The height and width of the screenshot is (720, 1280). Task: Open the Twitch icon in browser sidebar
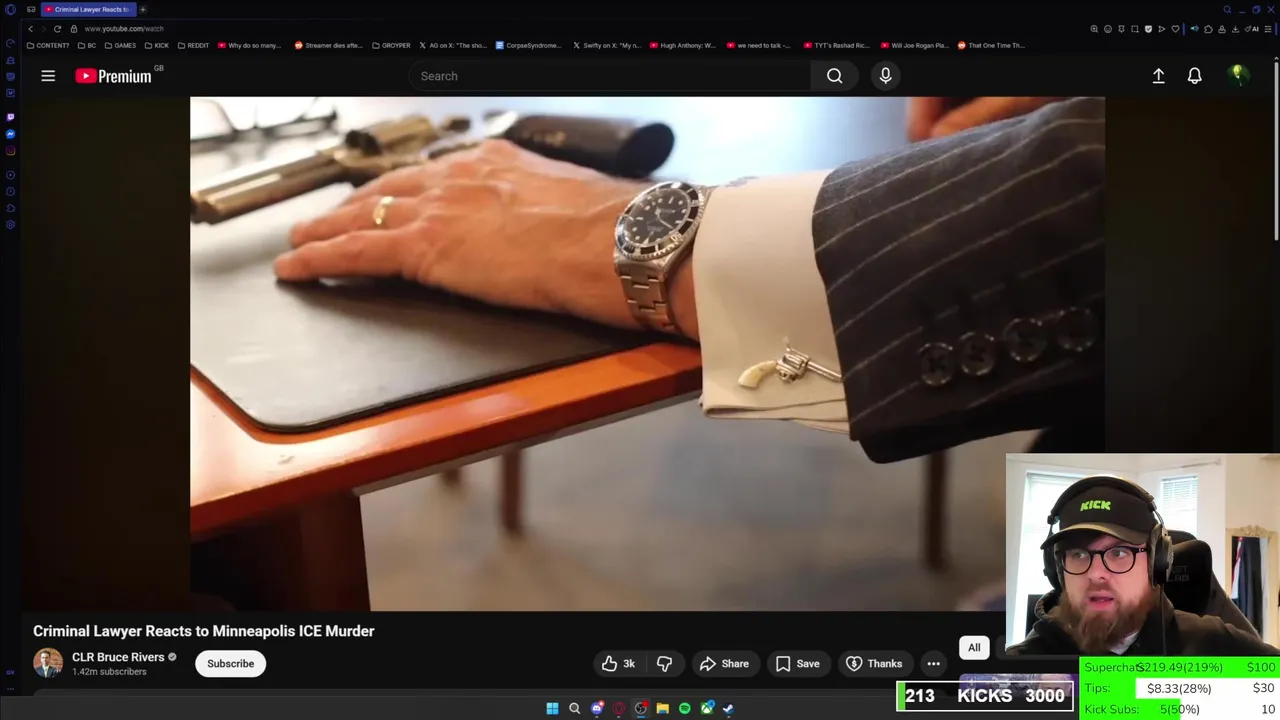10,117
